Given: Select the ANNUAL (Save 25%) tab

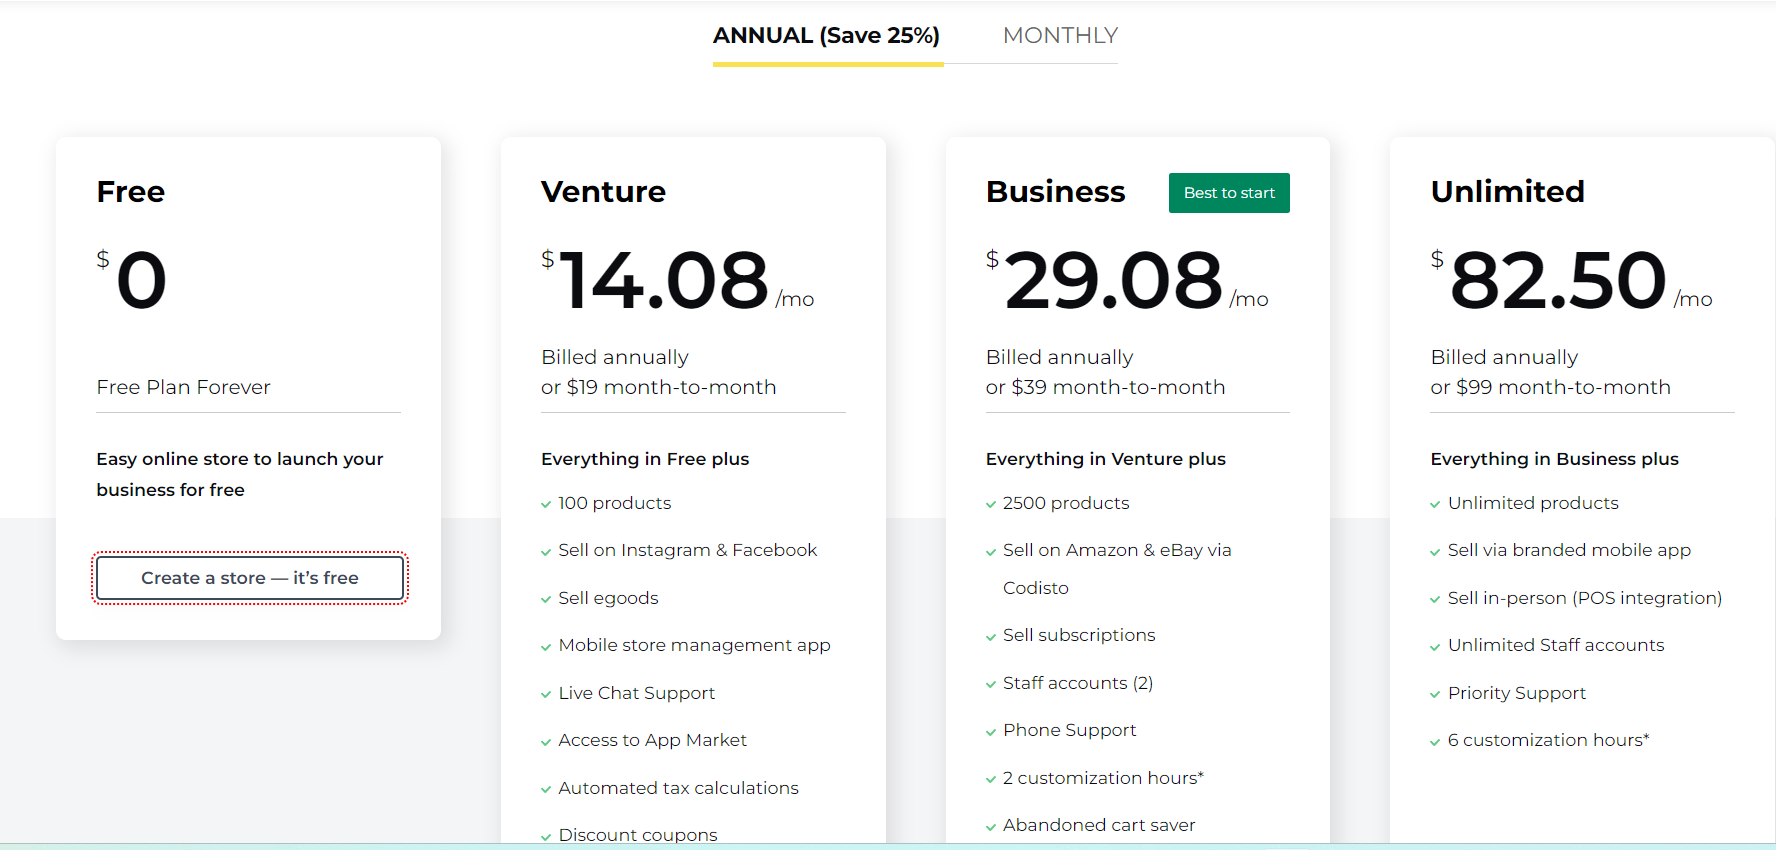Looking at the screenshot, I should pos(826,35).
